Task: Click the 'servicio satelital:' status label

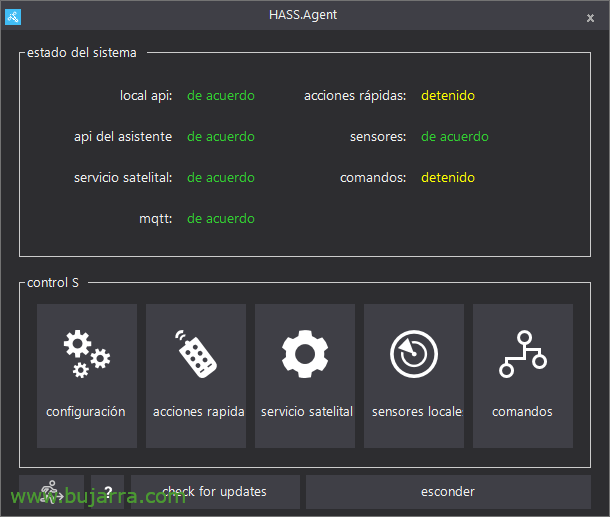Action: click(123, 177)
